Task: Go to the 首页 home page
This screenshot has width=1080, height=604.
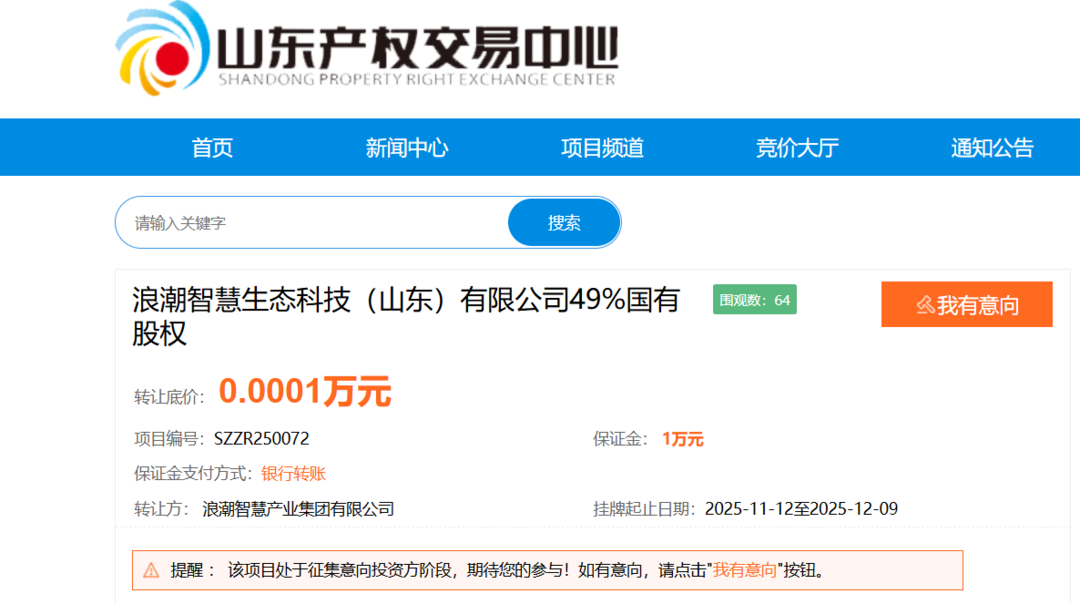Action: tap(212, 148)
